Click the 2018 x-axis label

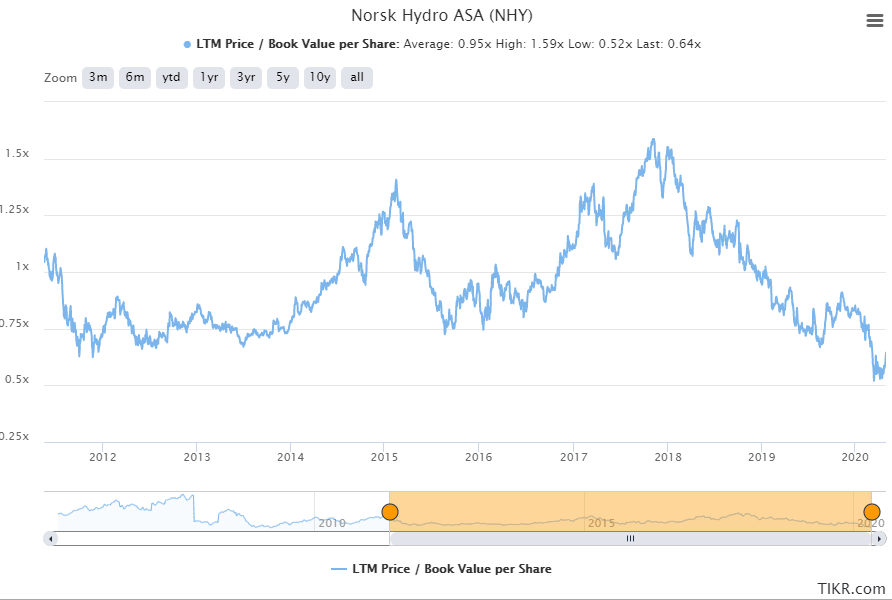point(667,457)
